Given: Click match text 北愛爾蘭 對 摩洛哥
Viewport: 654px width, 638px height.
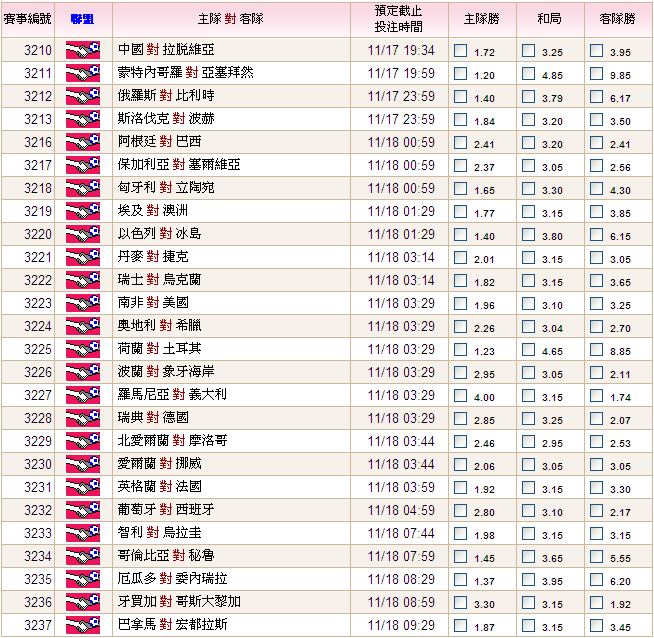Looking at the screenshot, I should (172, 440).
